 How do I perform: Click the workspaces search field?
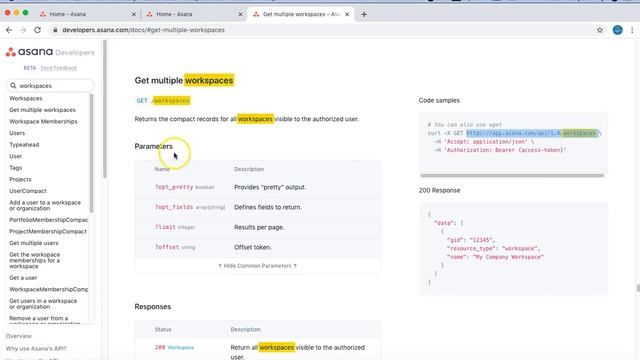tap(50, 86)
